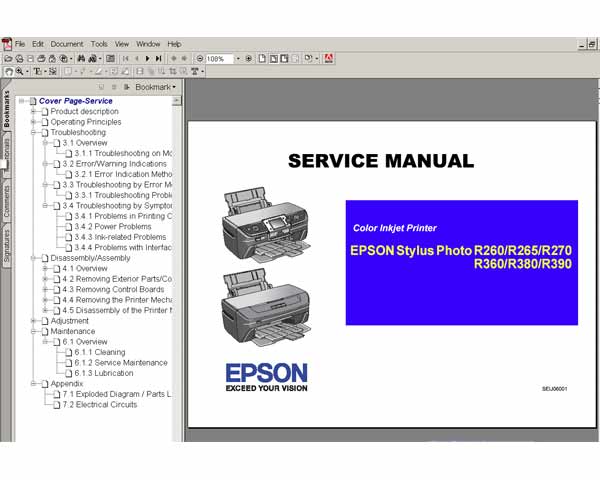Click the Print icon in toolbar
The image size is (600, 480).
coord(41,59)
